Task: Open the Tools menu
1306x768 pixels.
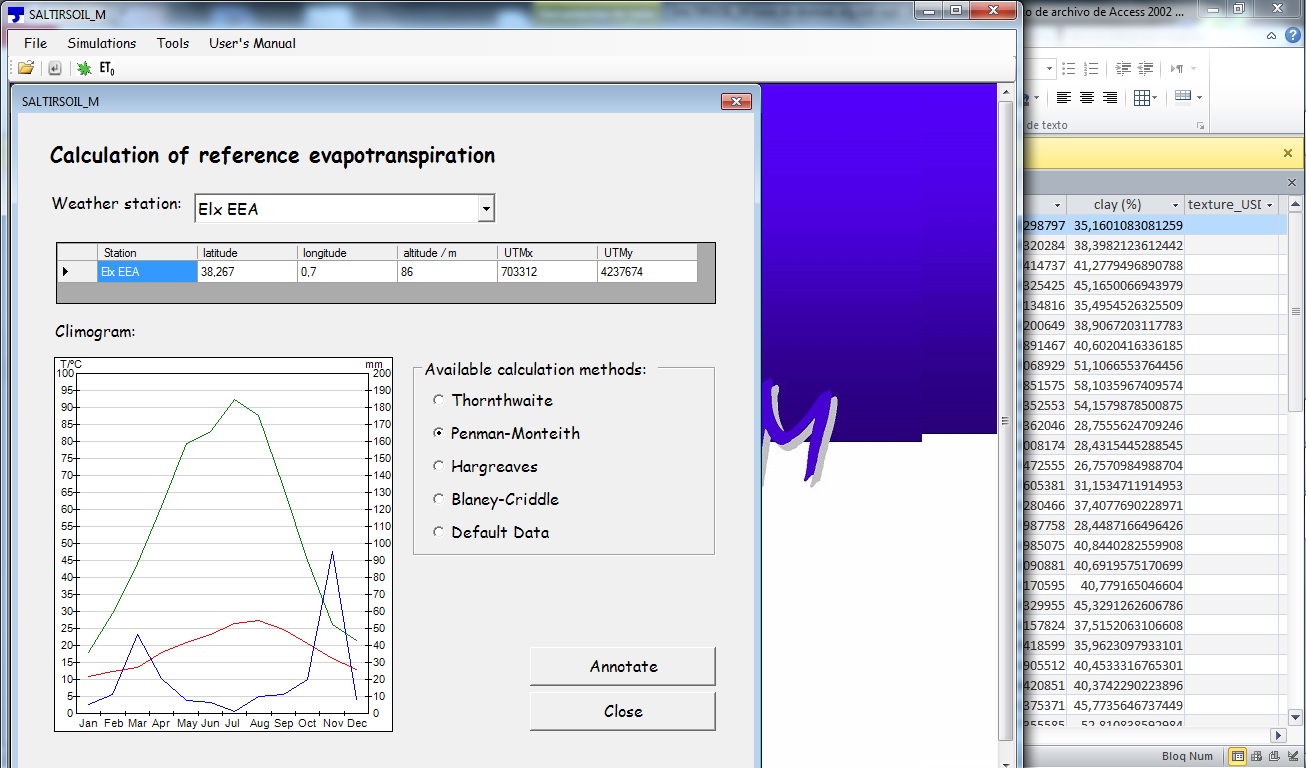Action: pyautogui.click(x=173, y=43)
